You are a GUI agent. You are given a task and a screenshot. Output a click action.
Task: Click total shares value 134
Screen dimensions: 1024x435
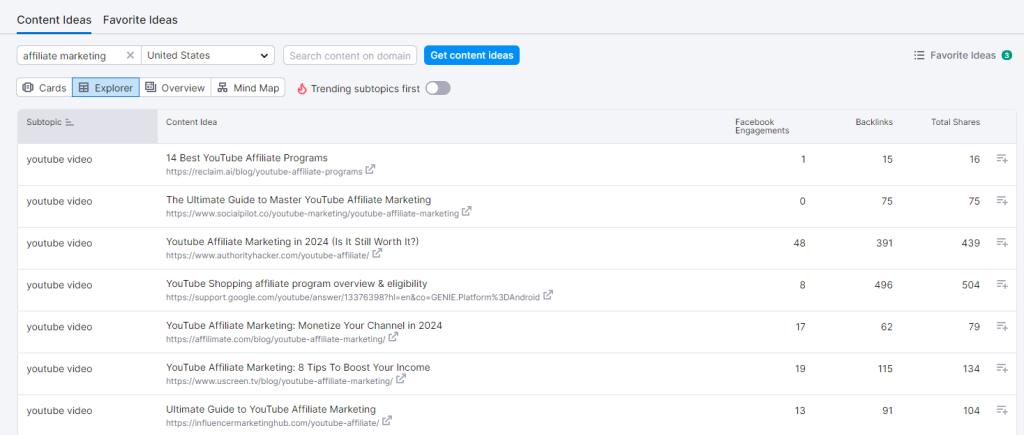[970, 368]
